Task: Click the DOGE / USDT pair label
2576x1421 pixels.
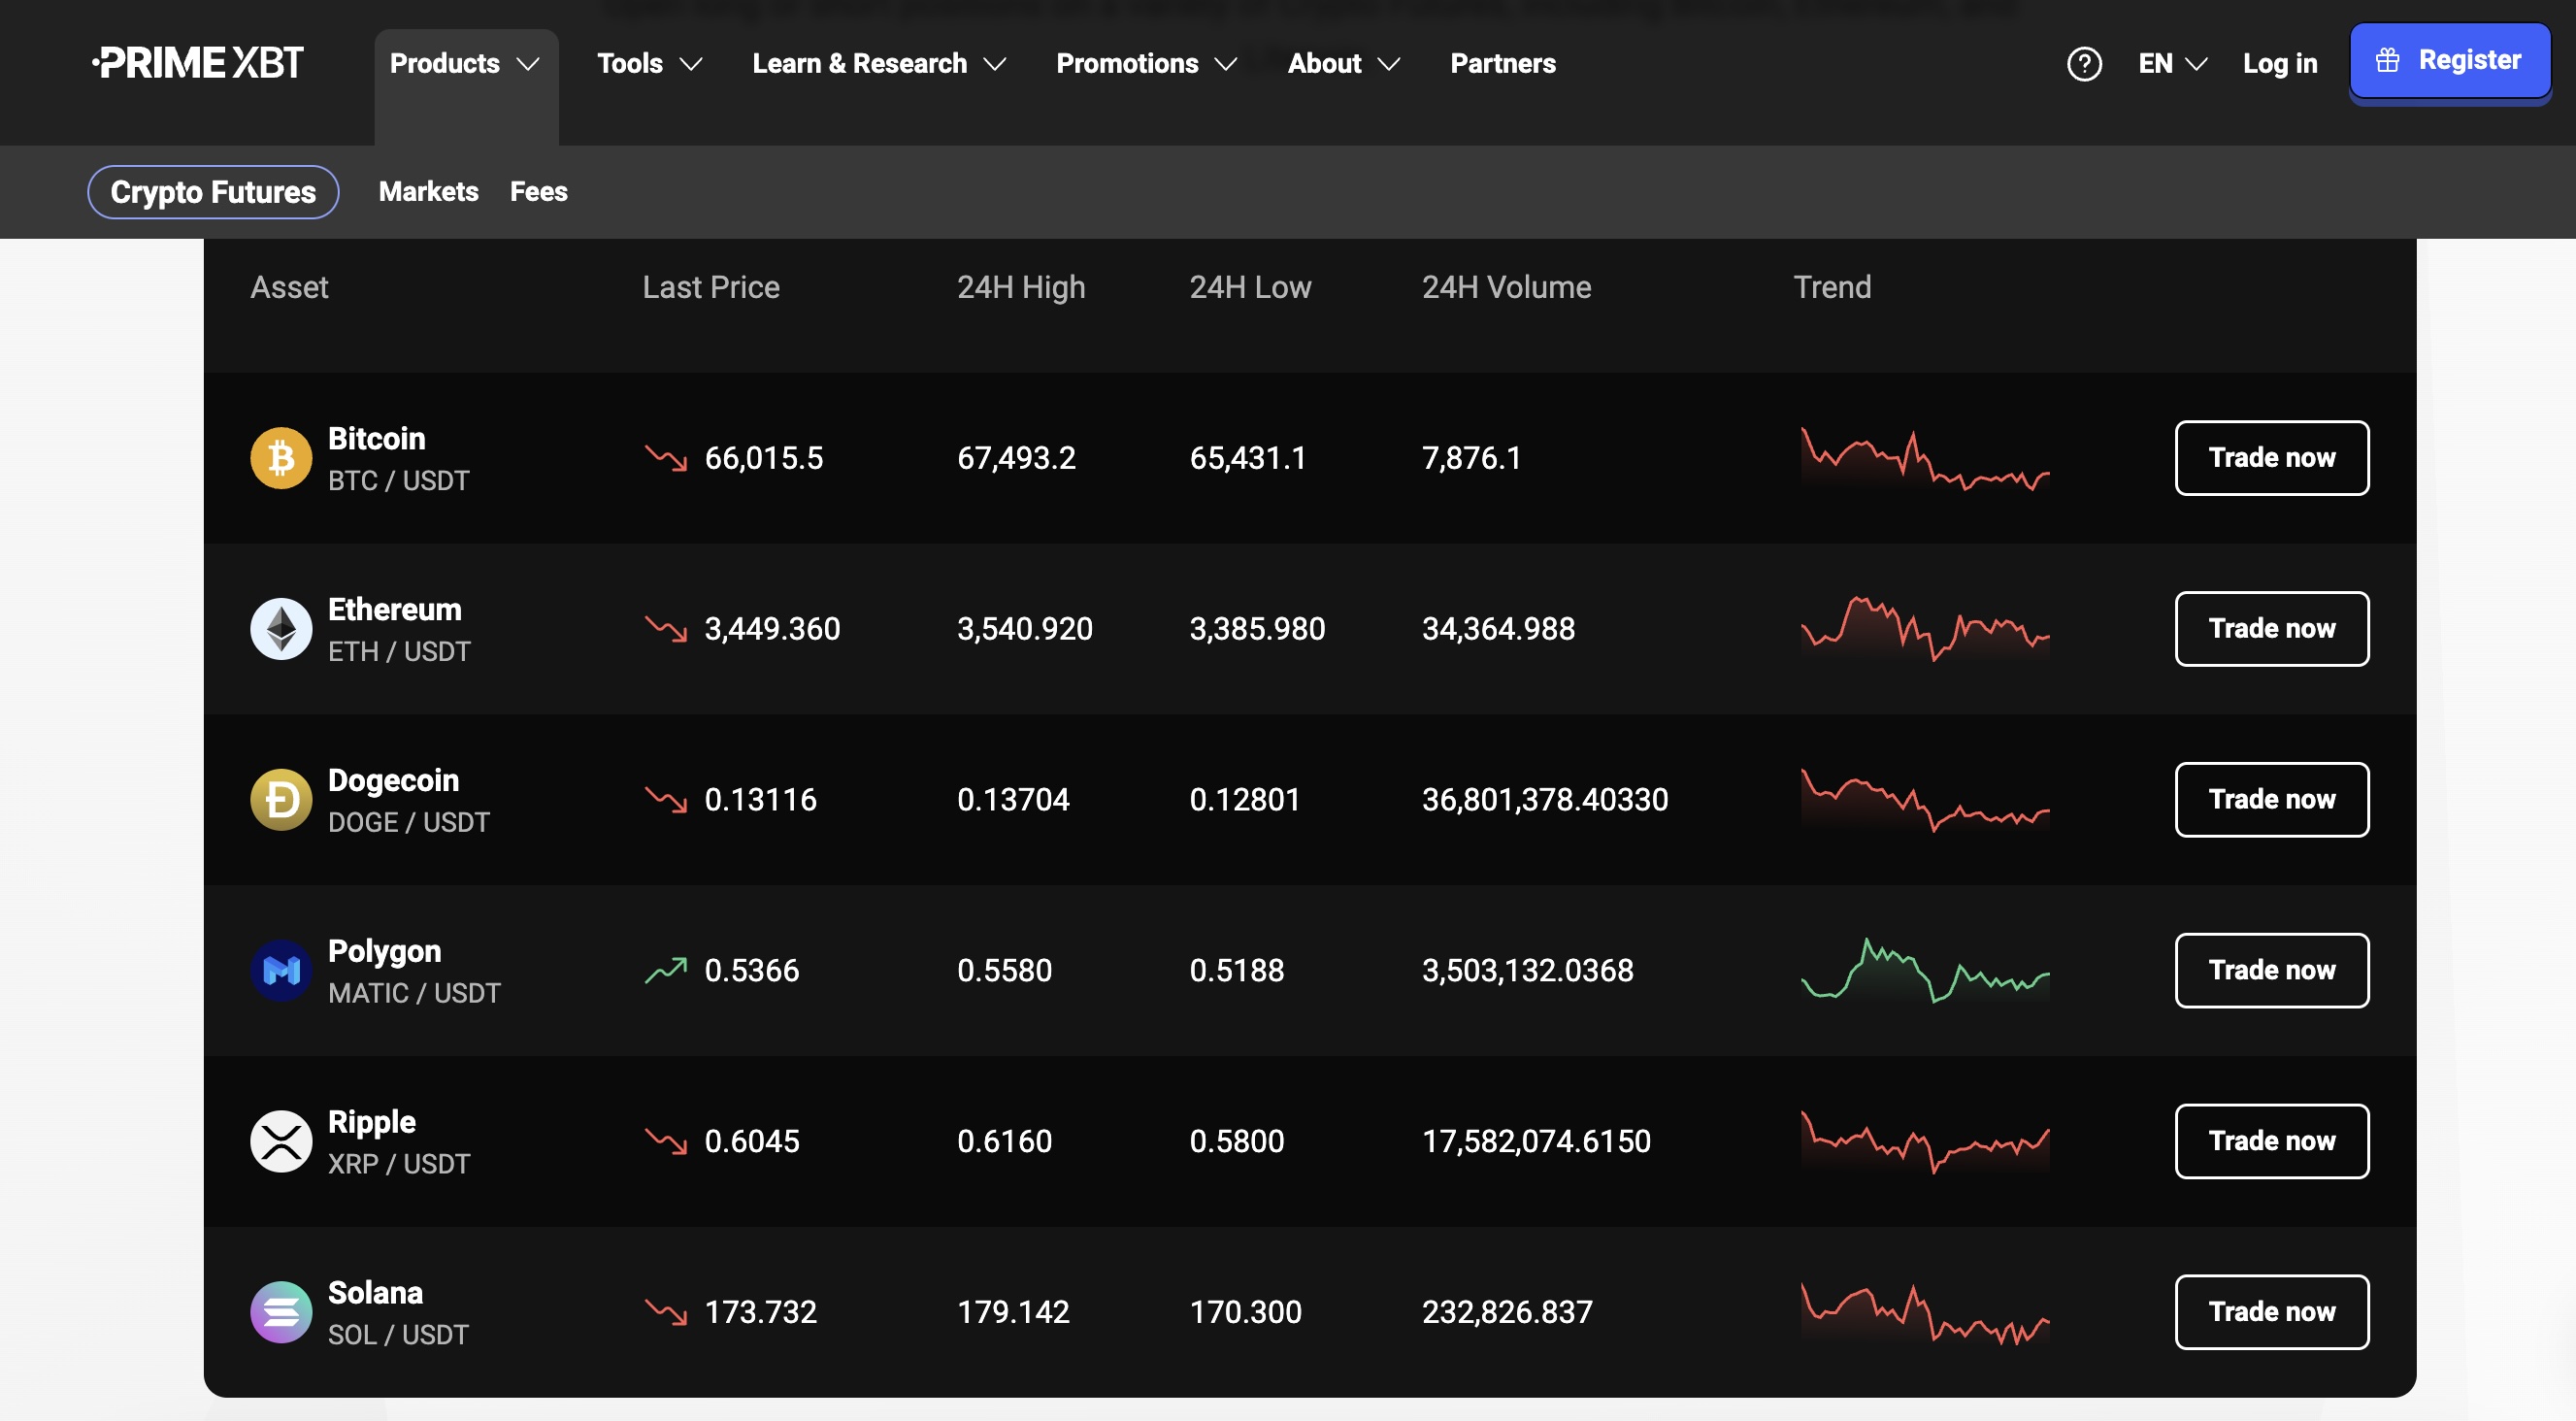Action: [409, 823]
